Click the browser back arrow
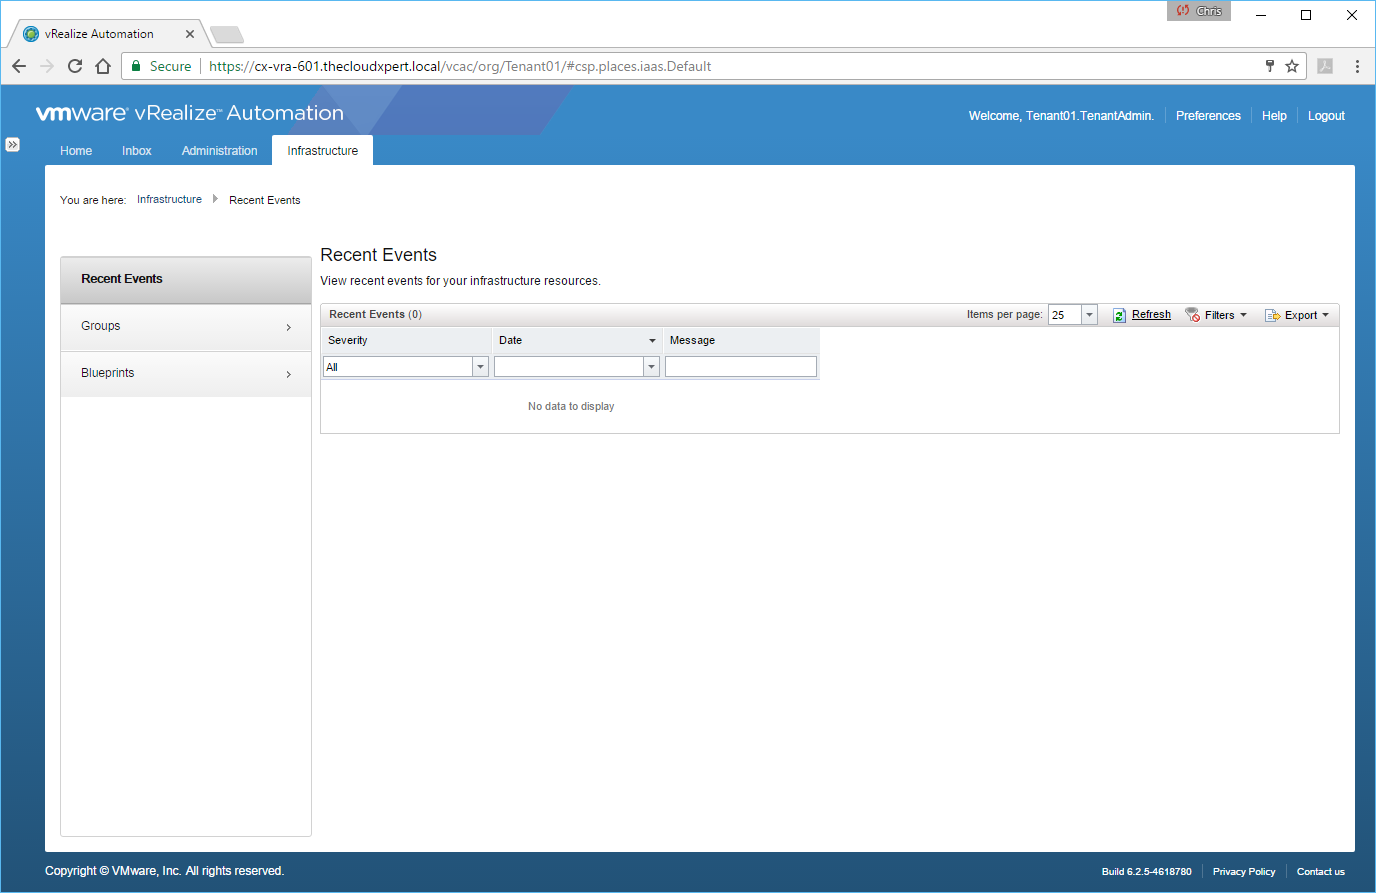Image resolution: width=1376 pixels, height=893 pixels. coord(19,66)
